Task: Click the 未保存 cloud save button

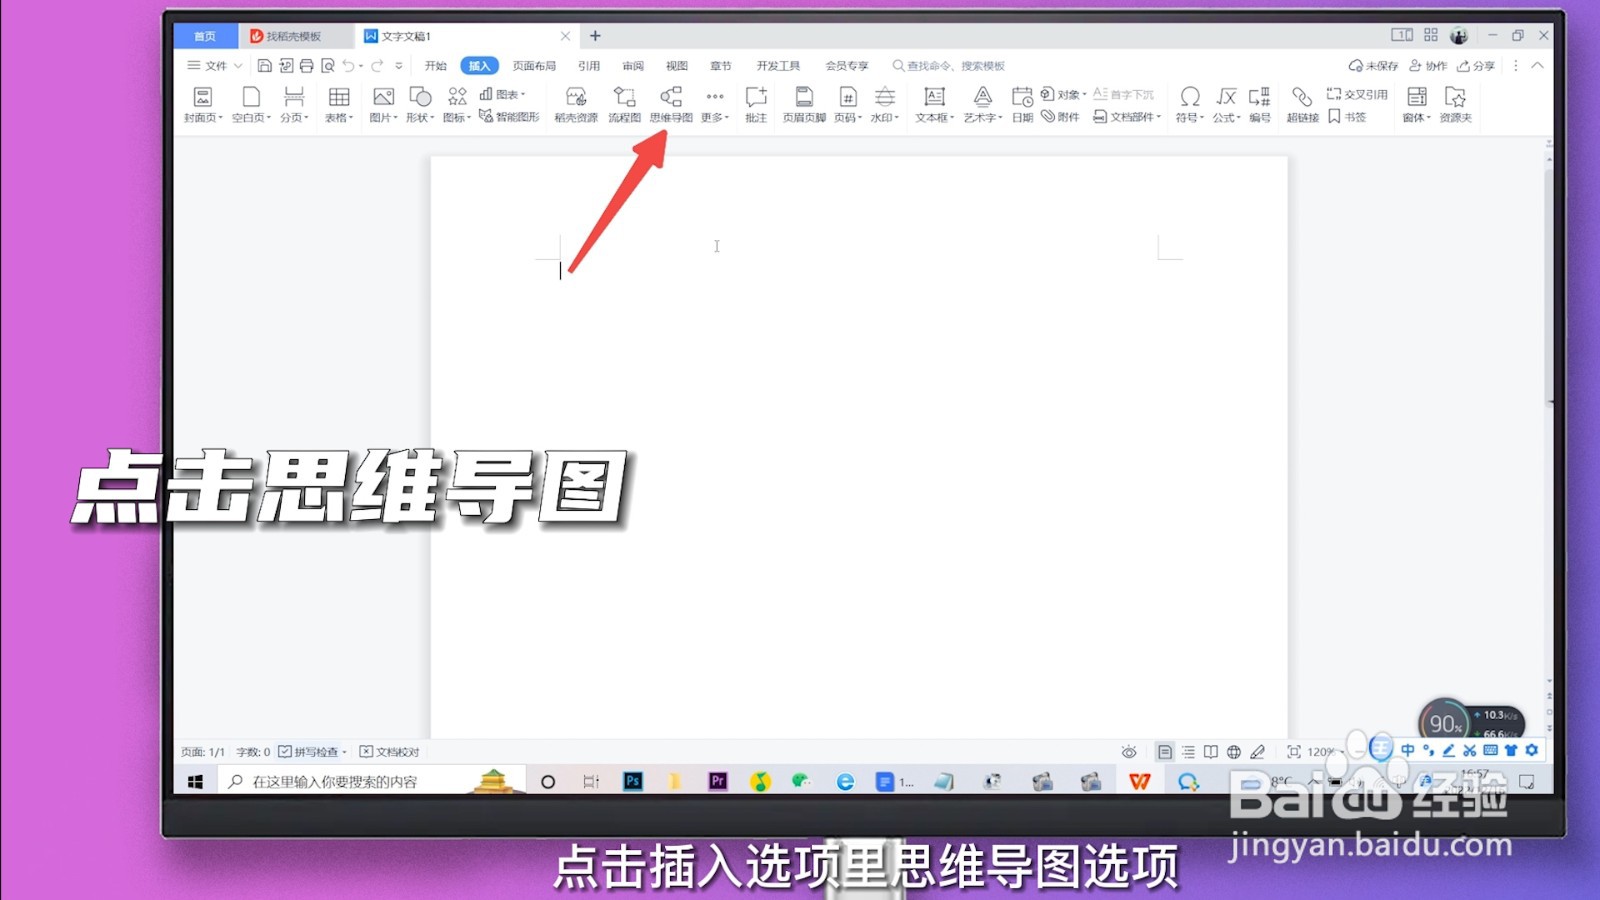Action: click(x=1373, y=66)
